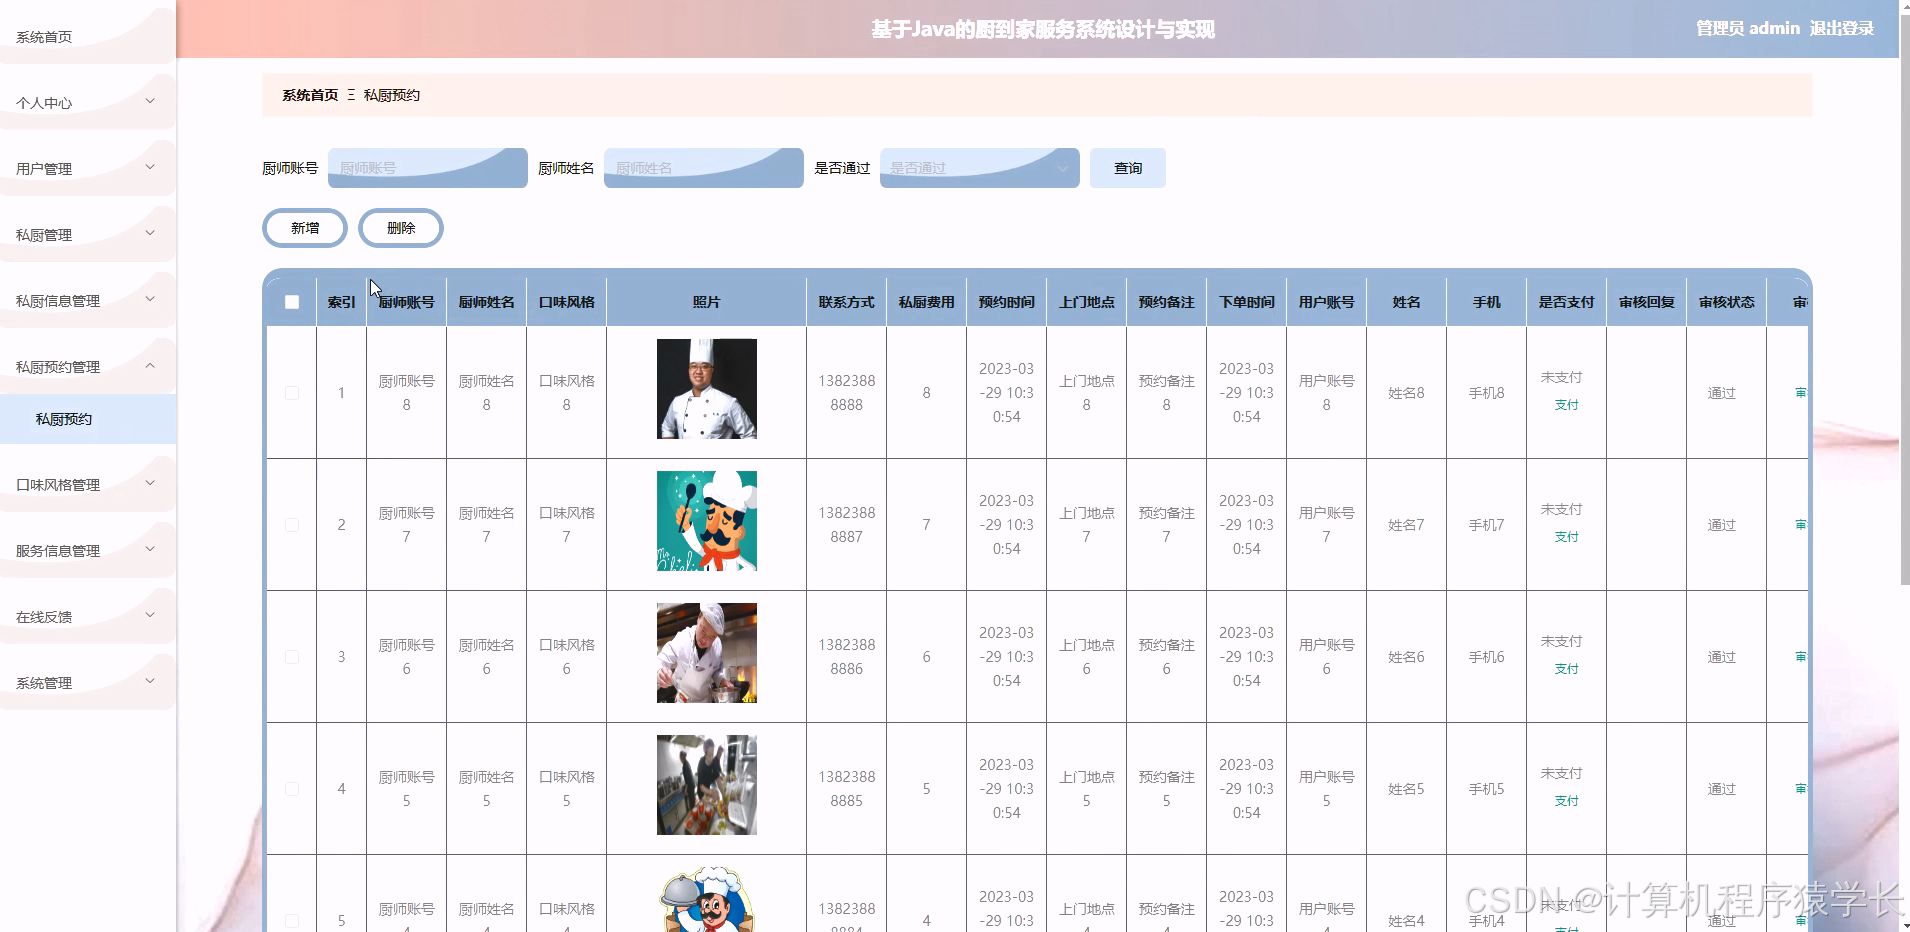Open chef photo thumbnail in row 1
Image resolution: width=1910 pixels, height=932 pixels.
click(707, 389)
